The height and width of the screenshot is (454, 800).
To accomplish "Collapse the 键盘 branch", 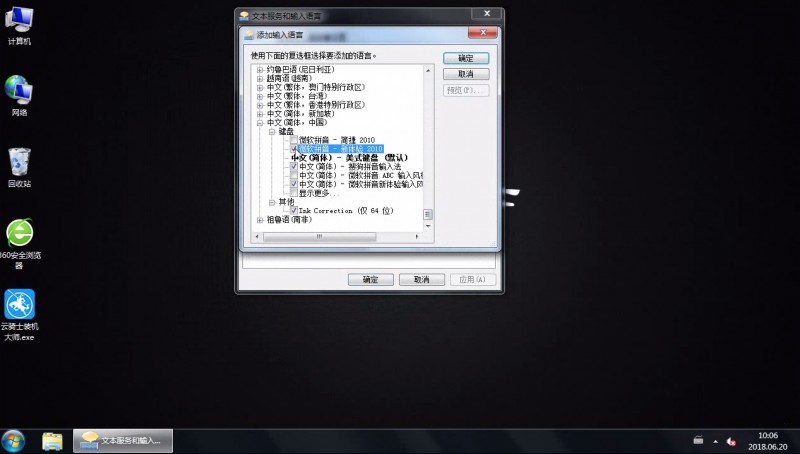I will pos(272,132).
